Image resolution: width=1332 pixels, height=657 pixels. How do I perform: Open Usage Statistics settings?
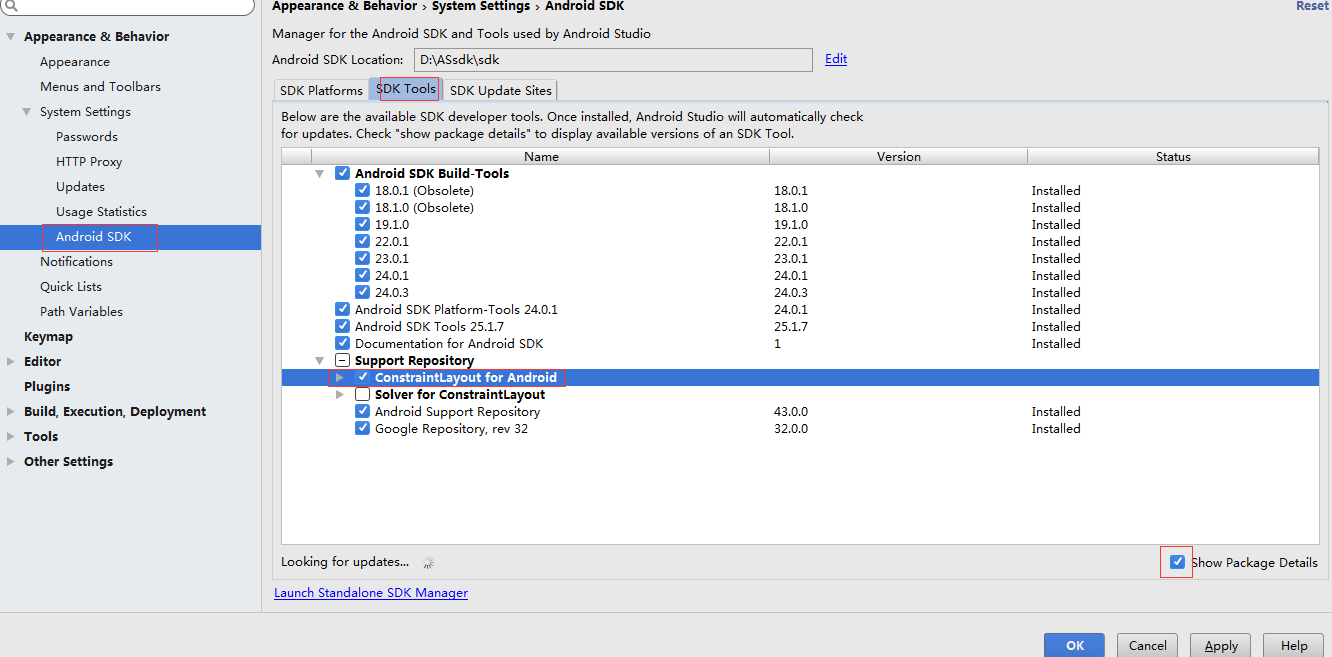[x=101, y=212]
